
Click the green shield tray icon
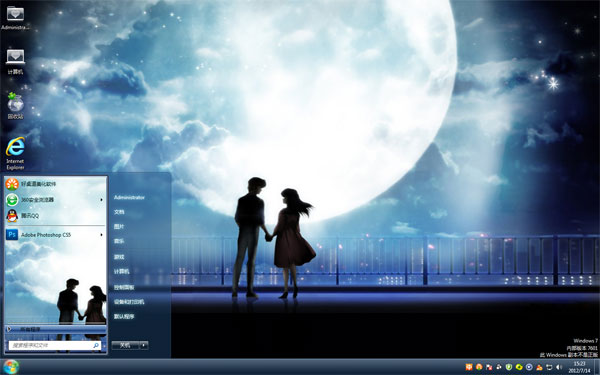(x=509, y=367)
